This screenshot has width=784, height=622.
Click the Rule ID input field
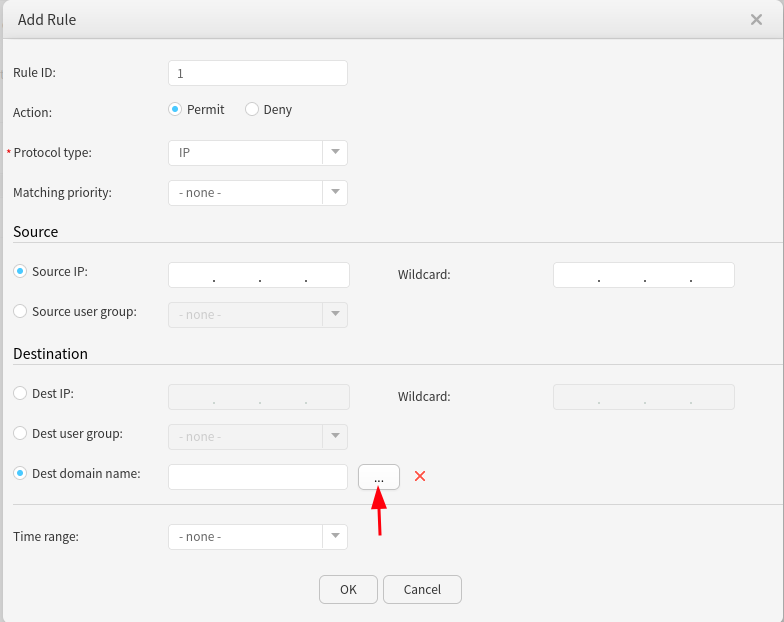(x=257, y=73)
